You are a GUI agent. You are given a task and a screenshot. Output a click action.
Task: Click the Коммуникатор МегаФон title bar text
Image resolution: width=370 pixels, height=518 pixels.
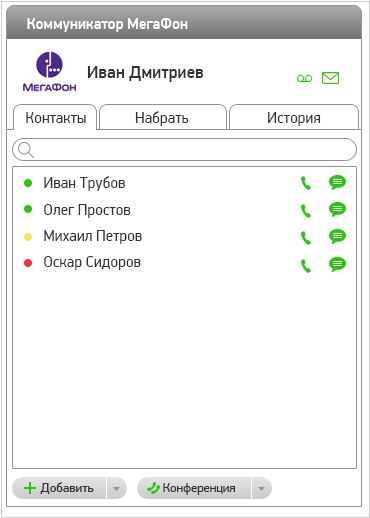click(107, 24)
